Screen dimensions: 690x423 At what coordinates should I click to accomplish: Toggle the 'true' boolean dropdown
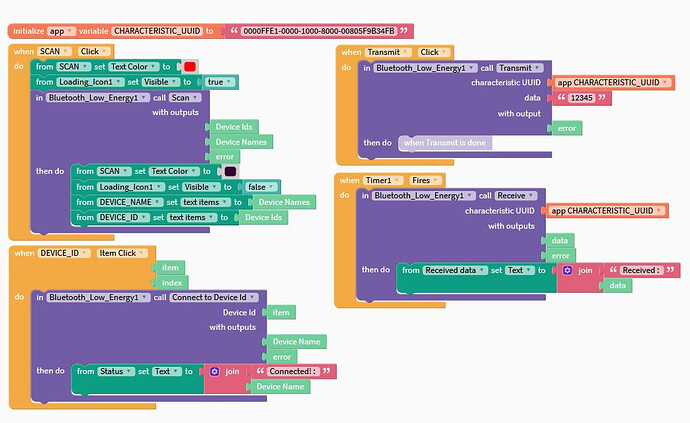pyautogui.click(x=218, y=82)
